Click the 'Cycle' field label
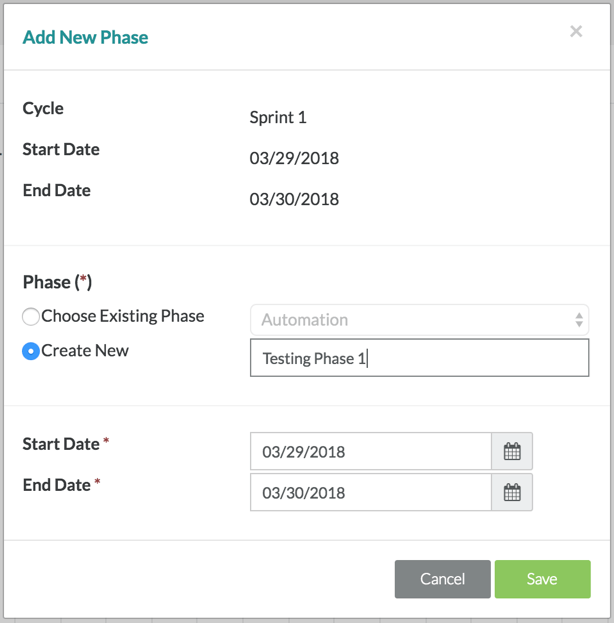Screen dimensions: 614x623 coord(43,108)
